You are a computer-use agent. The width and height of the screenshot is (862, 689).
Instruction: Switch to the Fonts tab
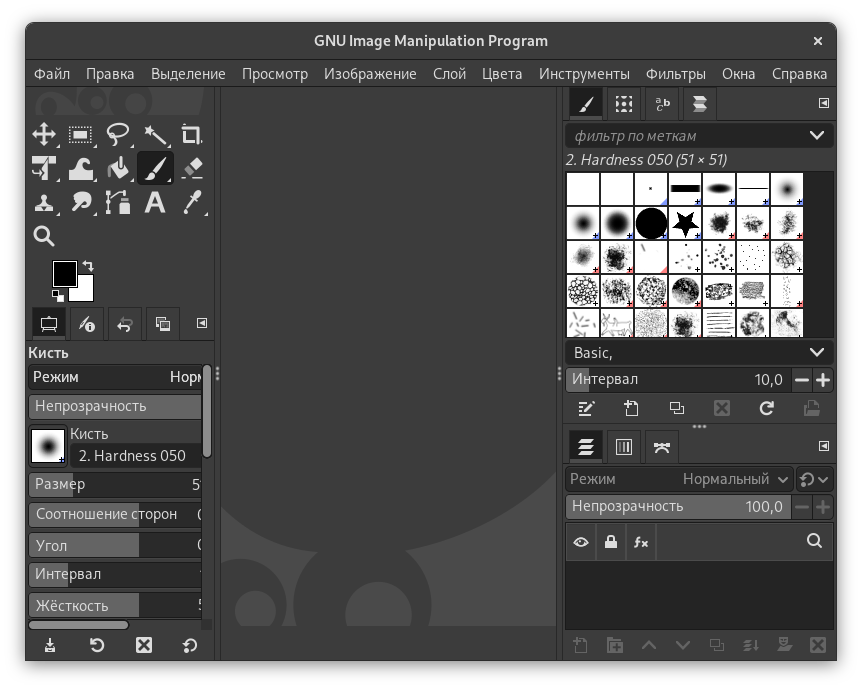662,103
